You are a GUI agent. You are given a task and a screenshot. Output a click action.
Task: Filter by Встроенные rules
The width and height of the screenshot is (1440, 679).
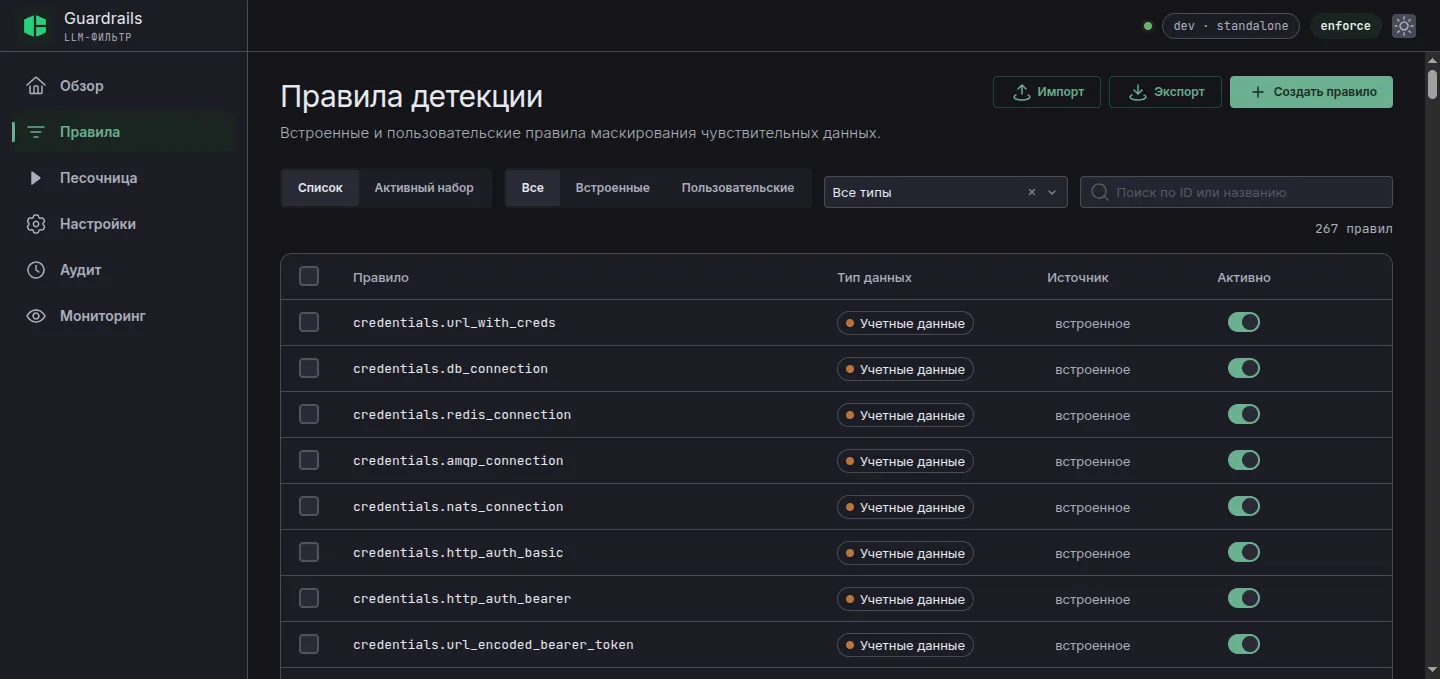point(612,188)
